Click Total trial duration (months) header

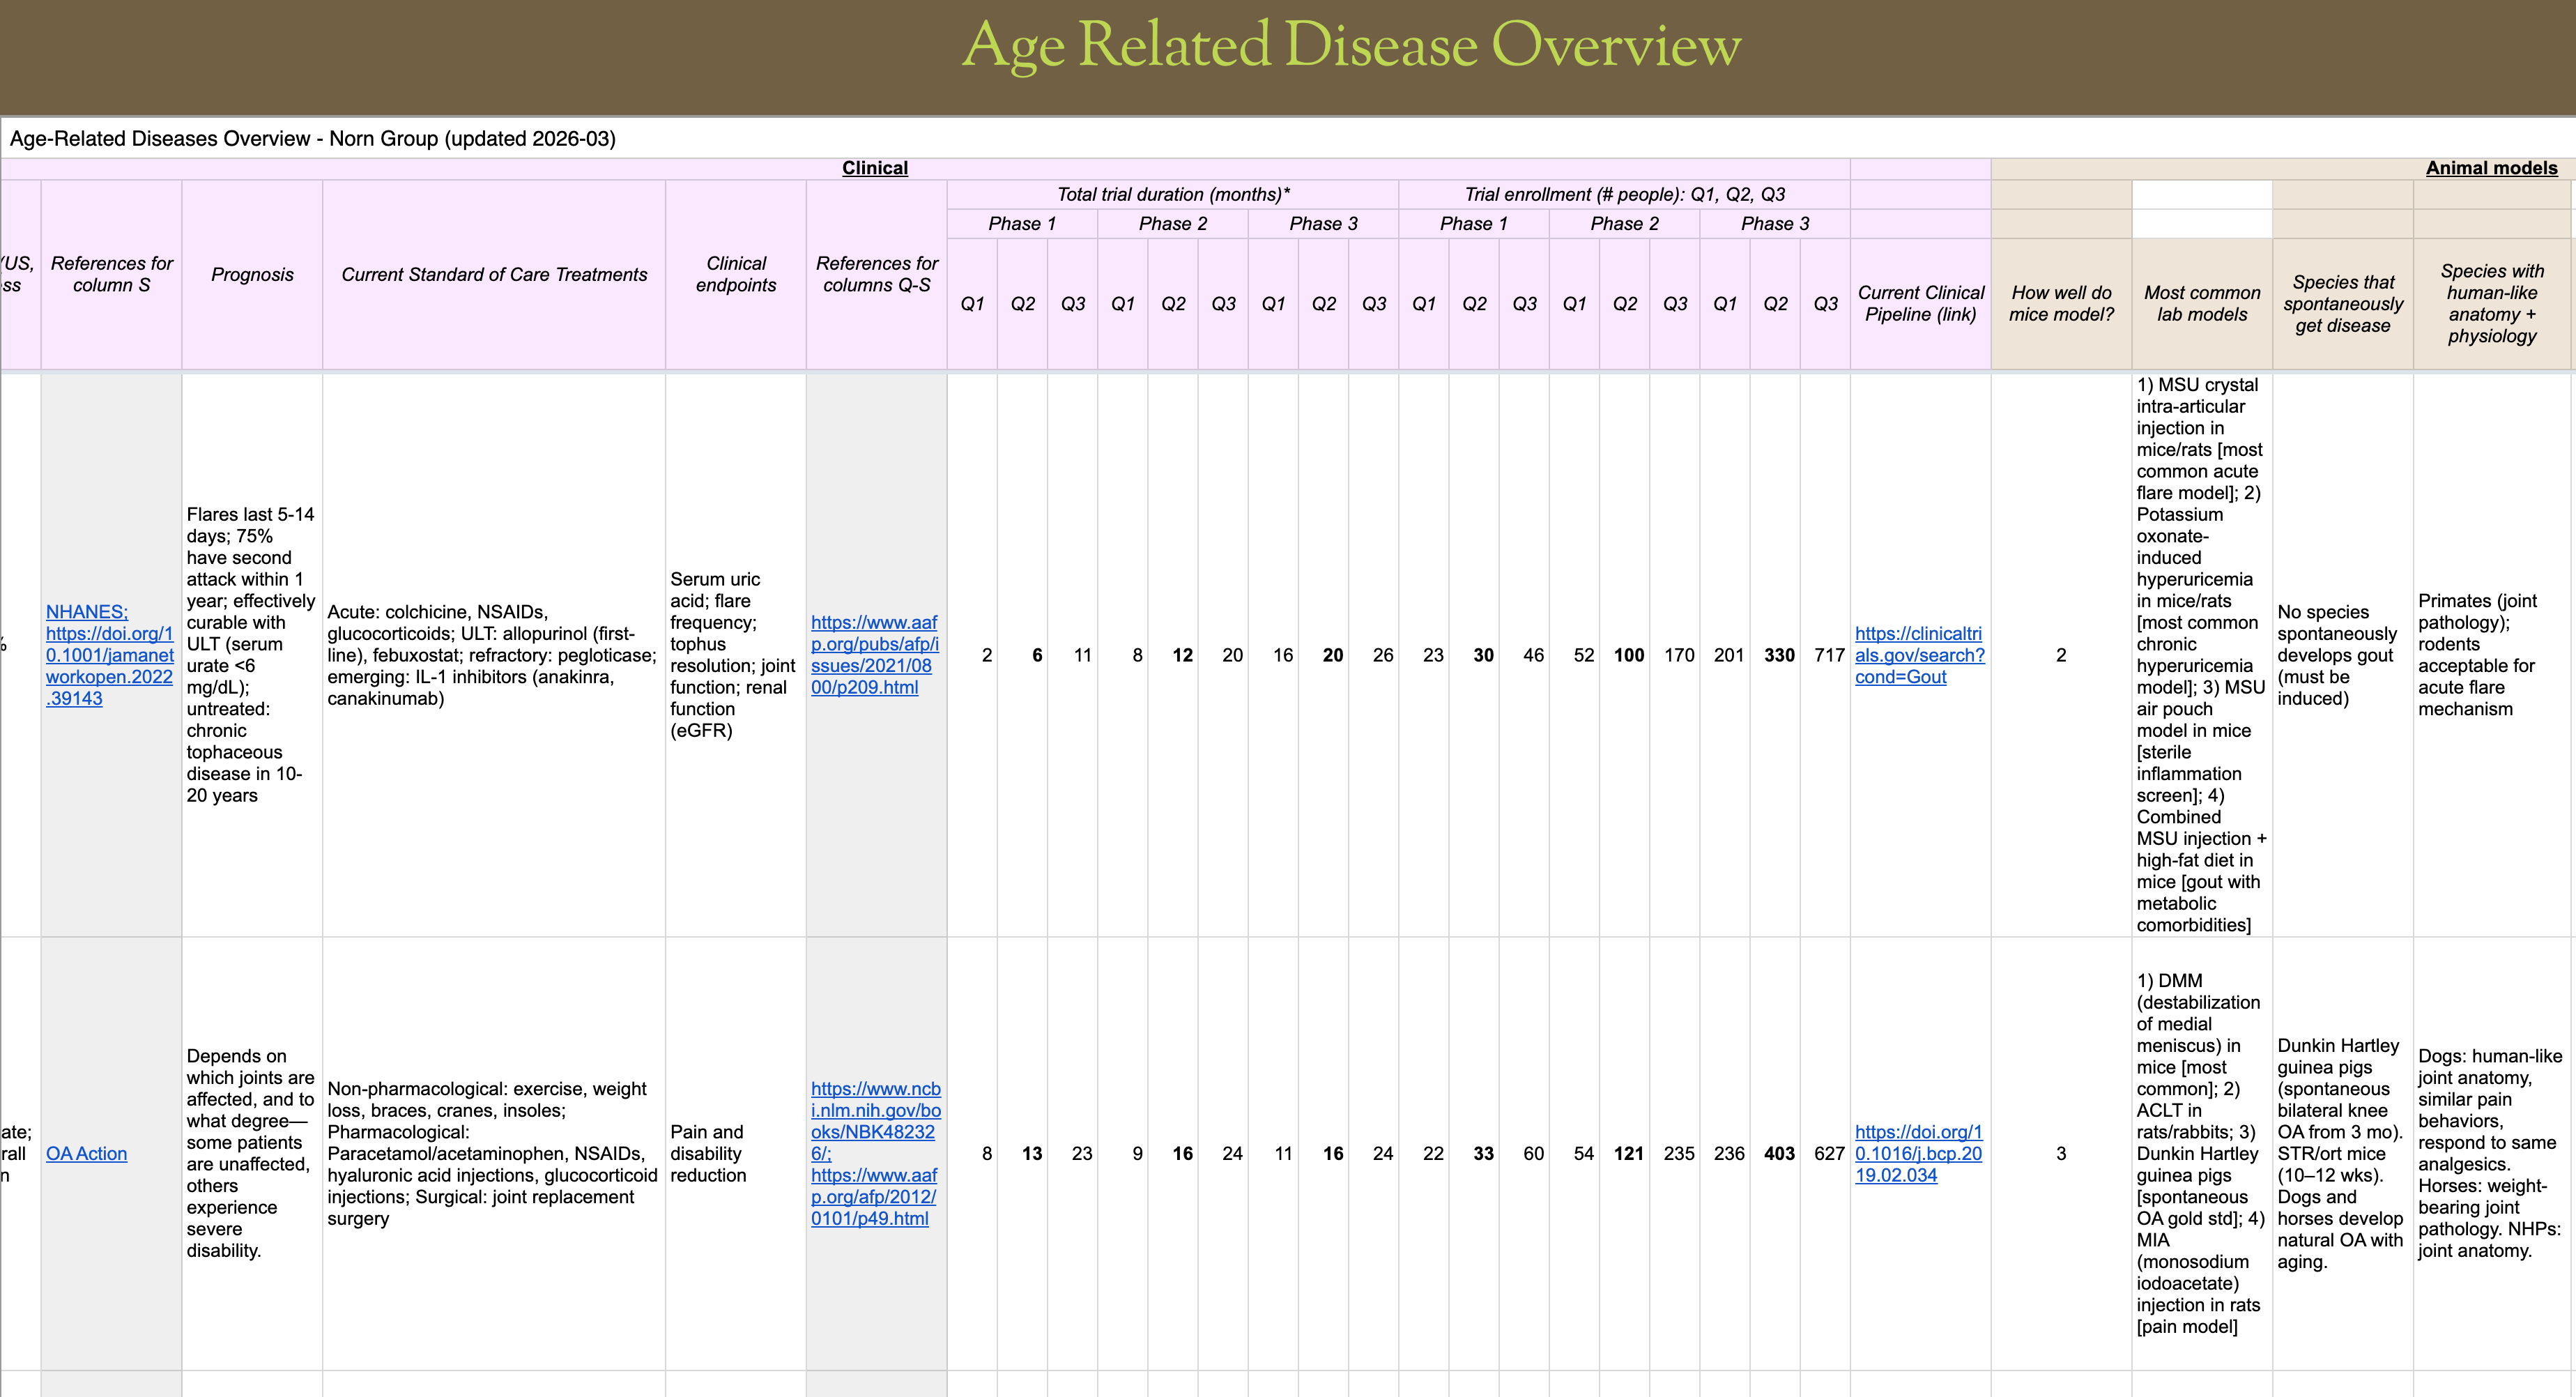click(1172, 194)
